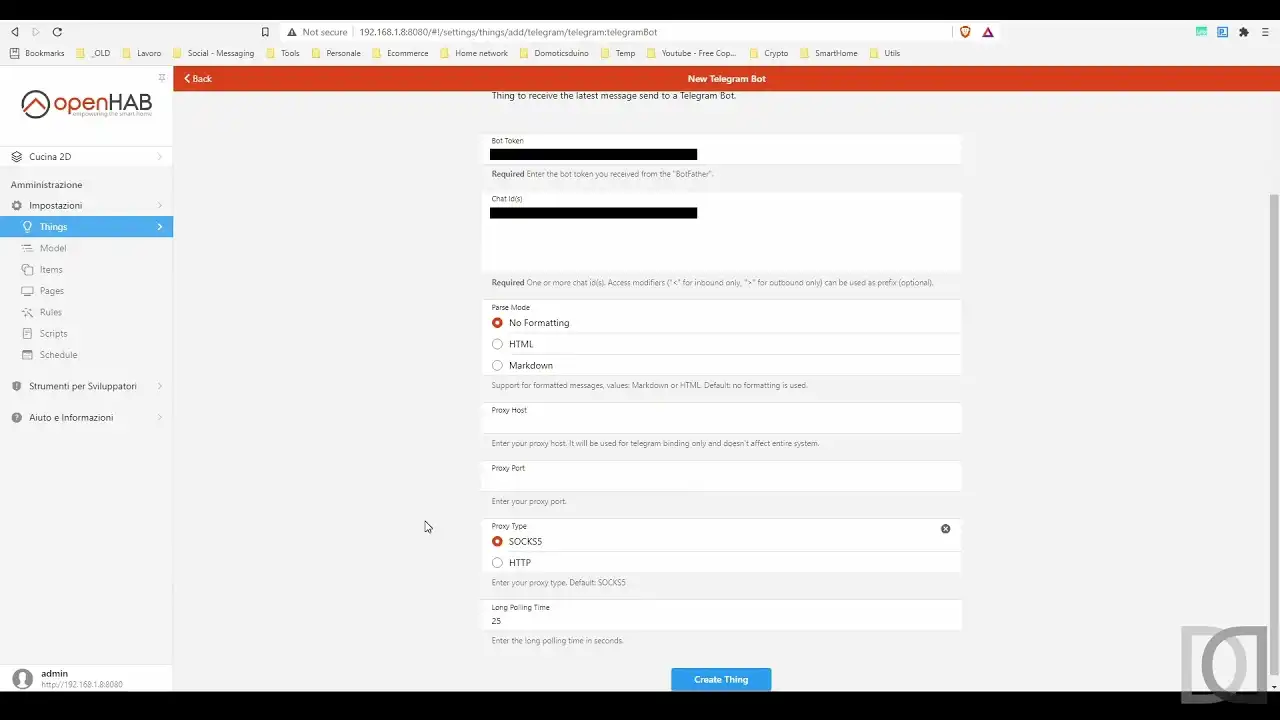Click the Strumenti per Sviluppatori shield icon
Image resolution: width=1280 pixels, height=720 pixels.
point(16,386)
